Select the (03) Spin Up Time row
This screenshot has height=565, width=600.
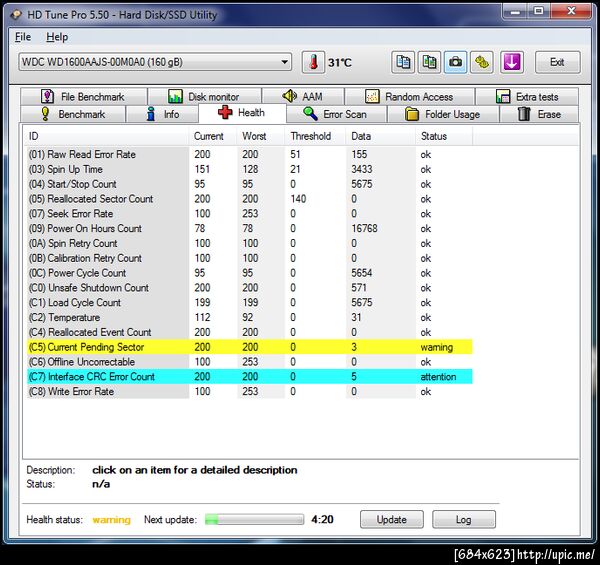pos(249,169)
